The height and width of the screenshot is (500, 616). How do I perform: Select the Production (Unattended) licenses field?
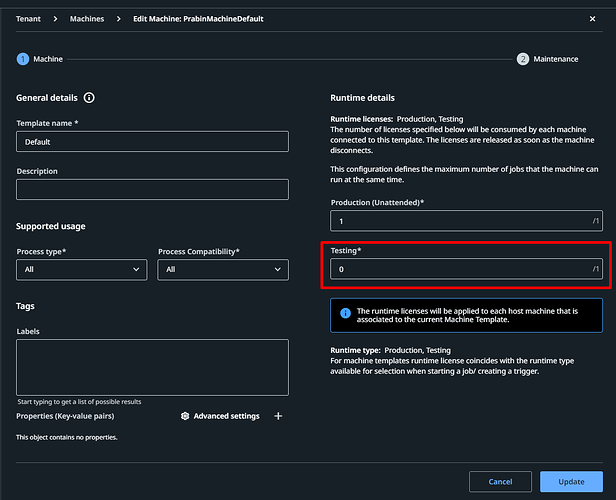pyautogui.click(x=460, y=221)
